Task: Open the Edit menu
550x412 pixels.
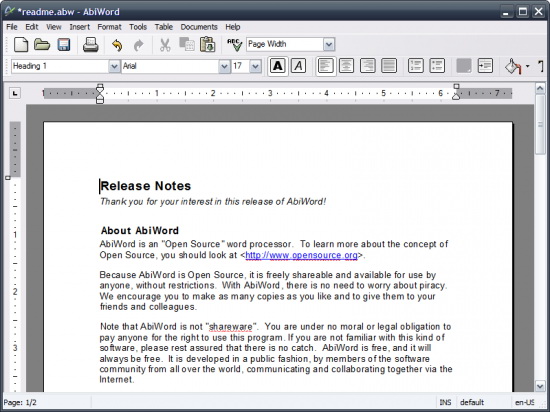Action: (32, 27)
